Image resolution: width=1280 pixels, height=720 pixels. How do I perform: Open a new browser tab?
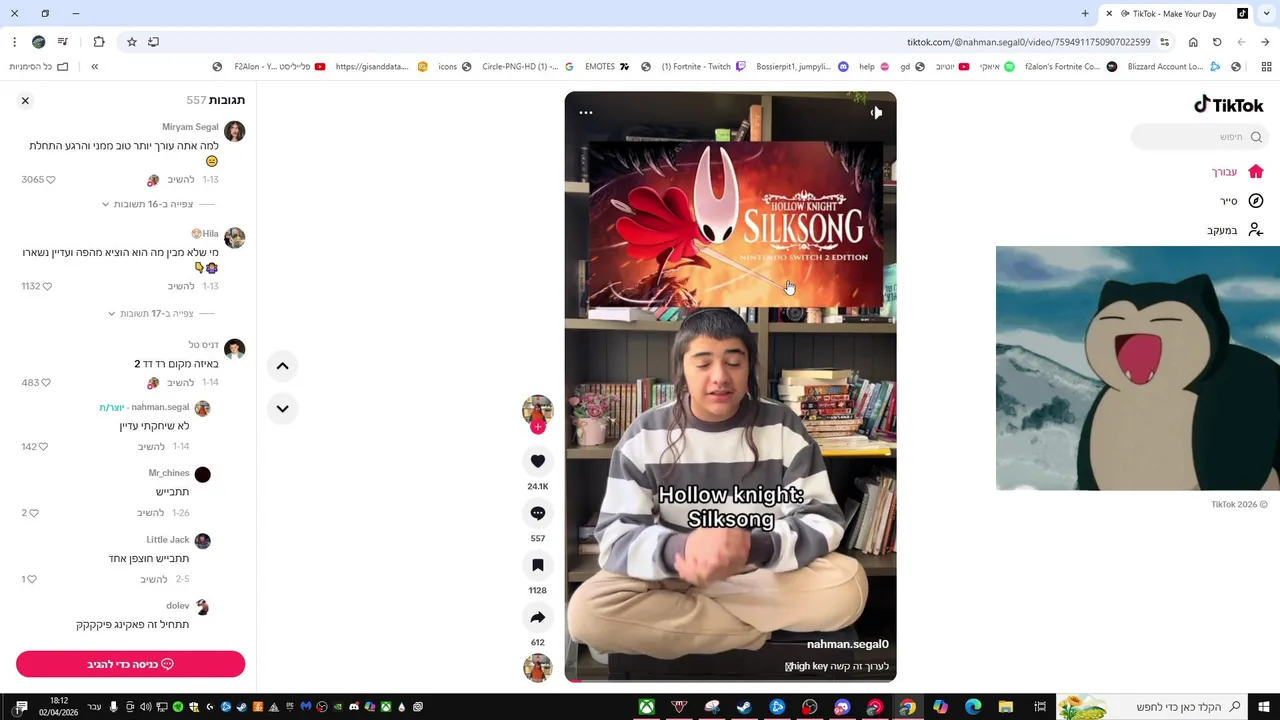point(1085,14)
